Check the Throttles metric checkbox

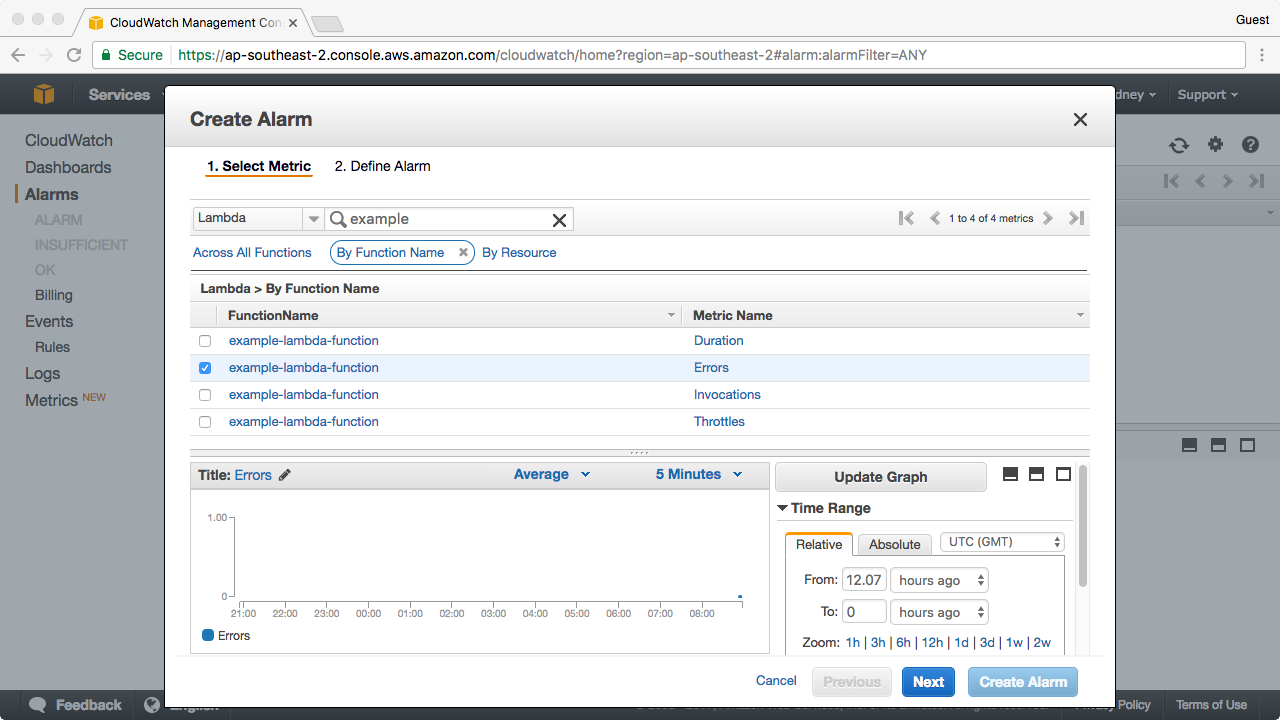(x=205, y=422)
